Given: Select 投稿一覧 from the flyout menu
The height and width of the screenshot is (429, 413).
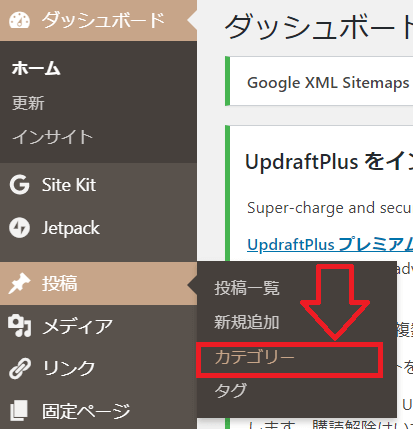Looking at the screenshot, I should (247, 288).
